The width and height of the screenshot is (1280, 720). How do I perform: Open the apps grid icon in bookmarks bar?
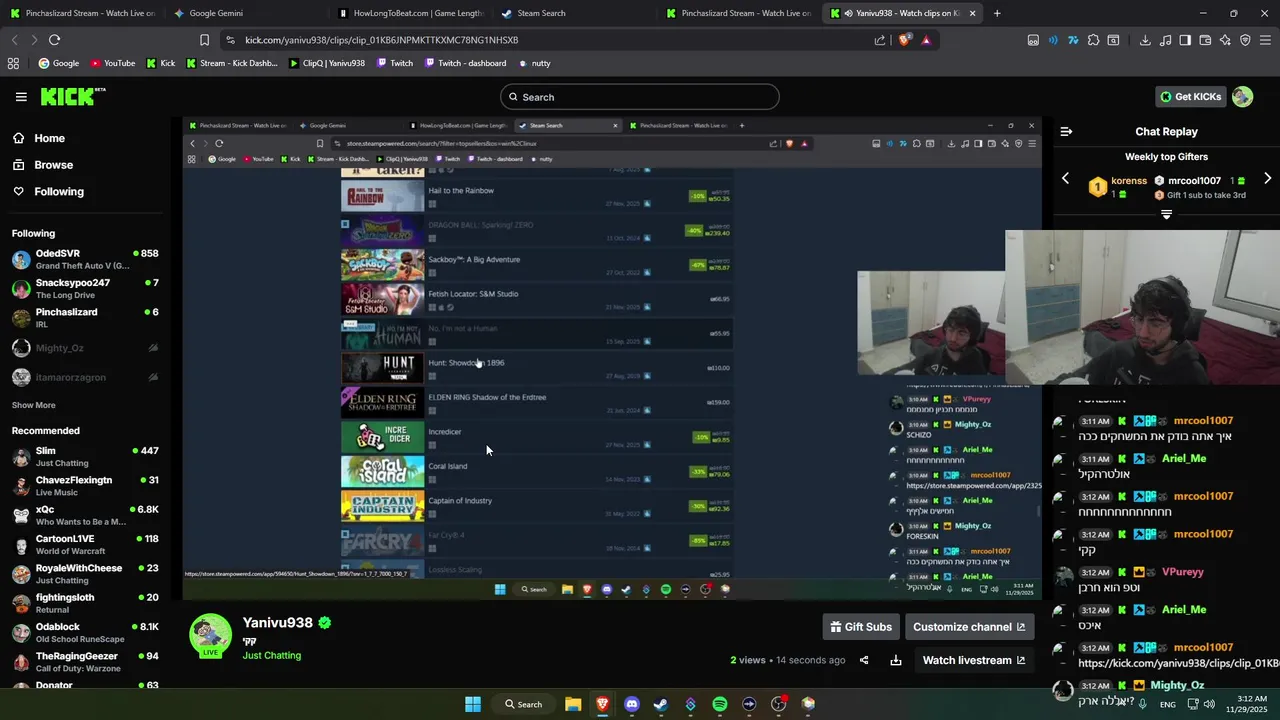(x=13, y=63)
